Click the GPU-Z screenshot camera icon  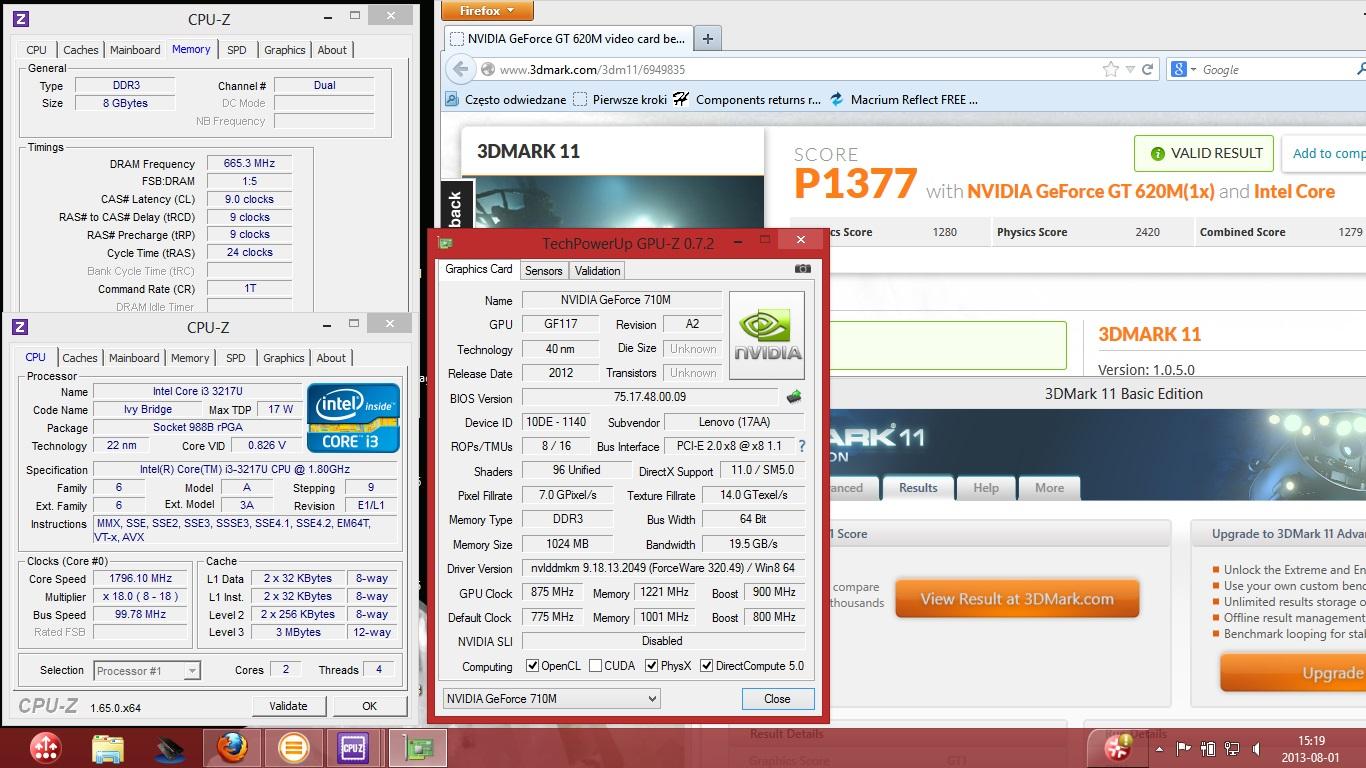[x=802, y=269]
